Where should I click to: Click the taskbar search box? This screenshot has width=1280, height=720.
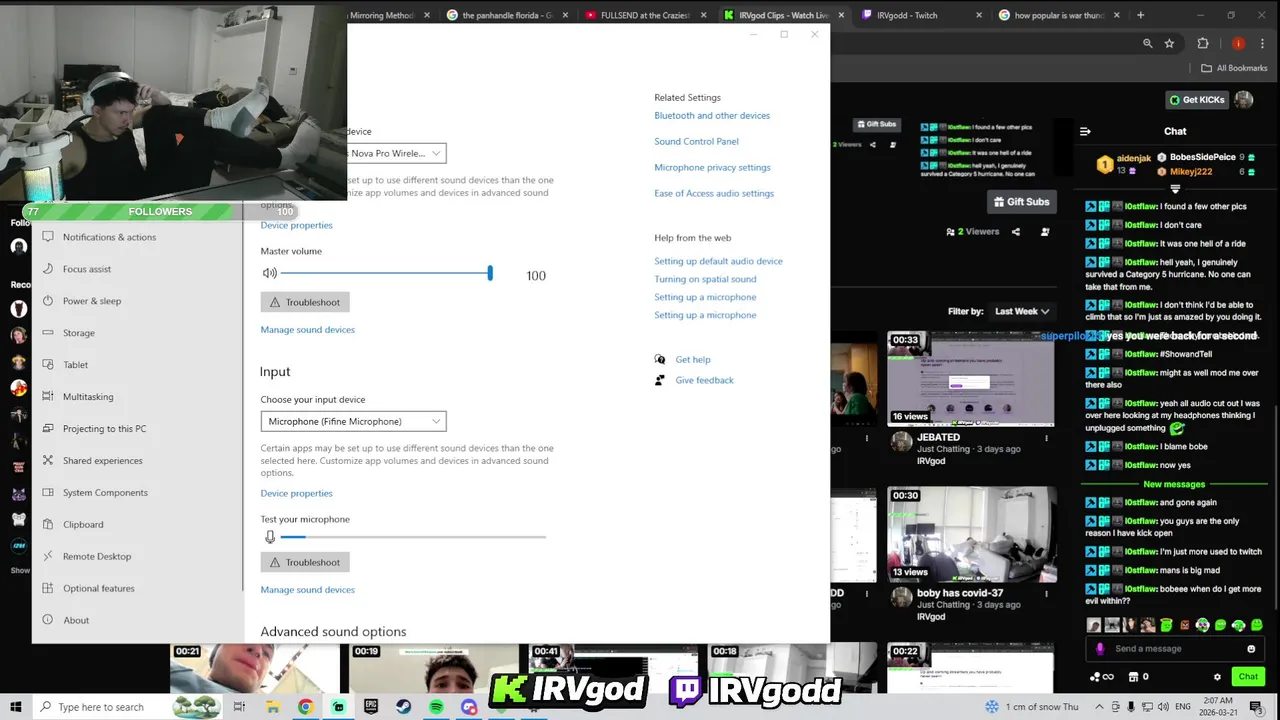pyautogui.click(x=128, y=707)
